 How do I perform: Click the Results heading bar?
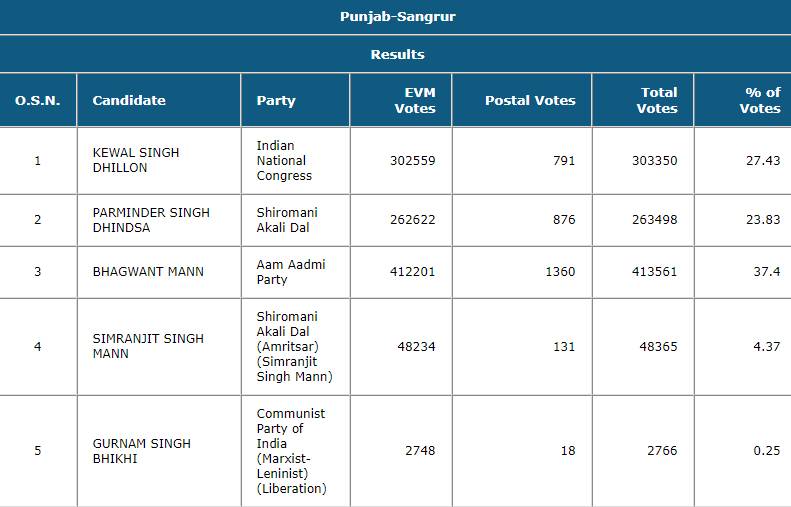[x=397, y=54]
